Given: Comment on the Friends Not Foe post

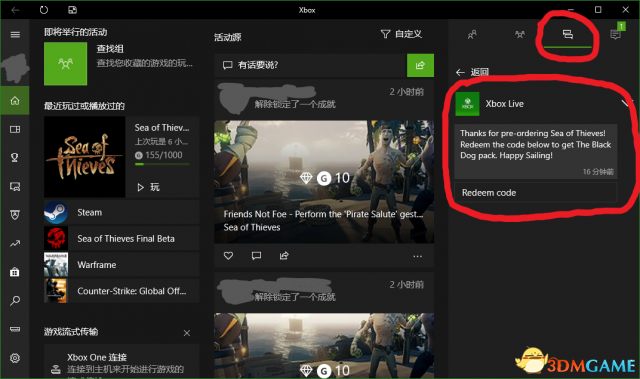Looking at the screenshot, I should click(256, 256).
